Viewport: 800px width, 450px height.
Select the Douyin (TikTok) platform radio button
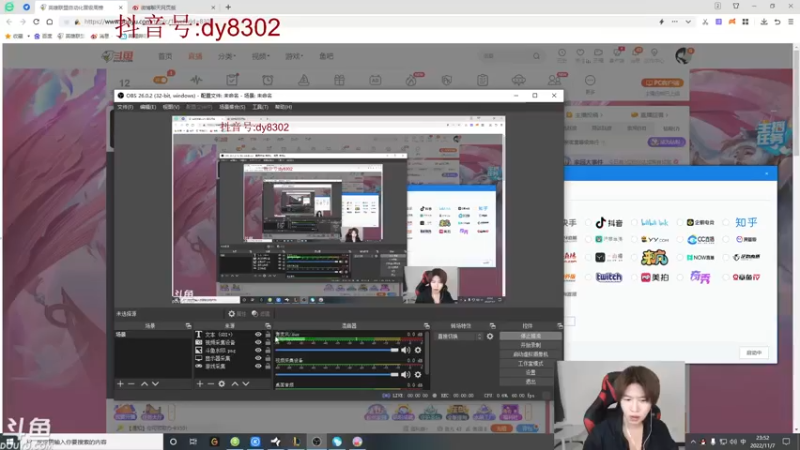point(588,222)
